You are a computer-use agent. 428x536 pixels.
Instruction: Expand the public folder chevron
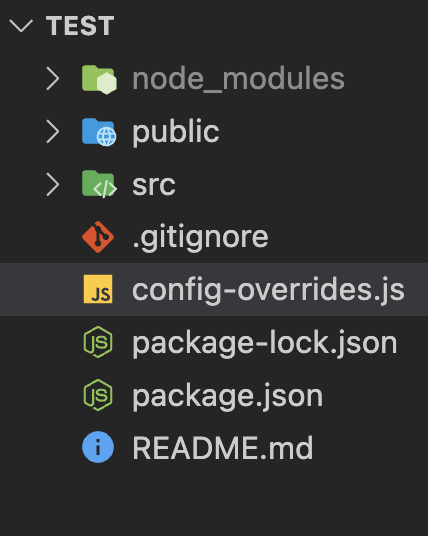pos(53,132)
